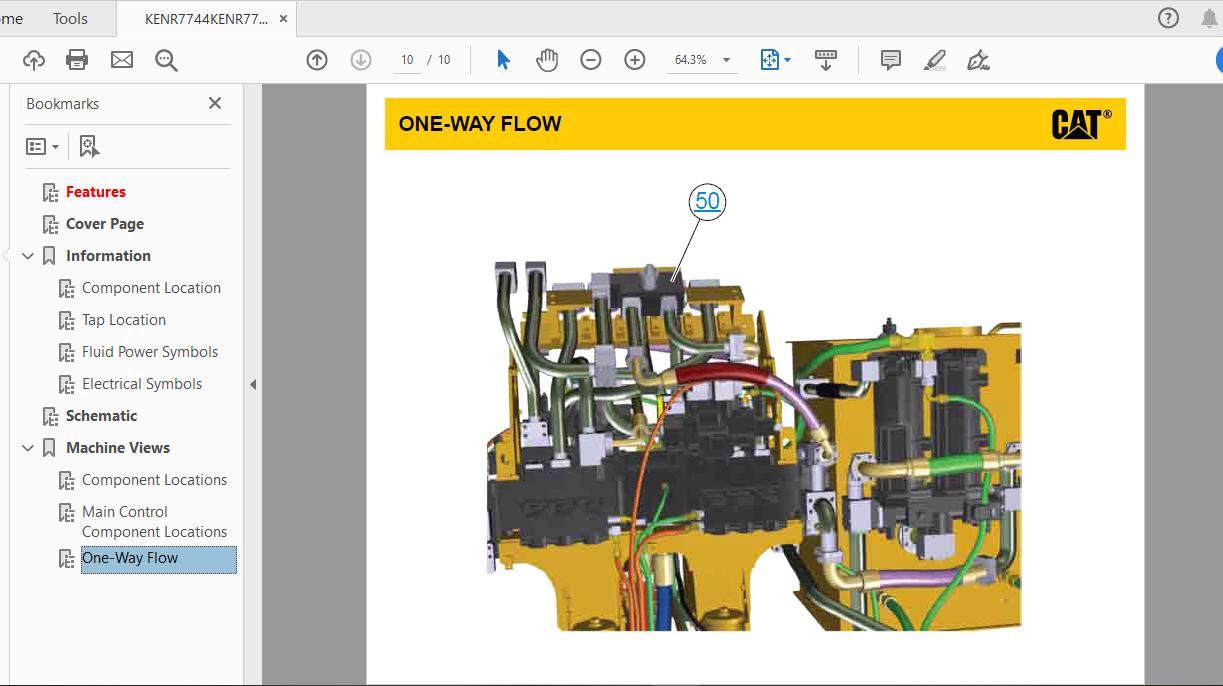The width and height of the screenshot is (1223, 686).
Task: Switch to the Tools tab
Action: pyautogui.click(x=69, y=17)
